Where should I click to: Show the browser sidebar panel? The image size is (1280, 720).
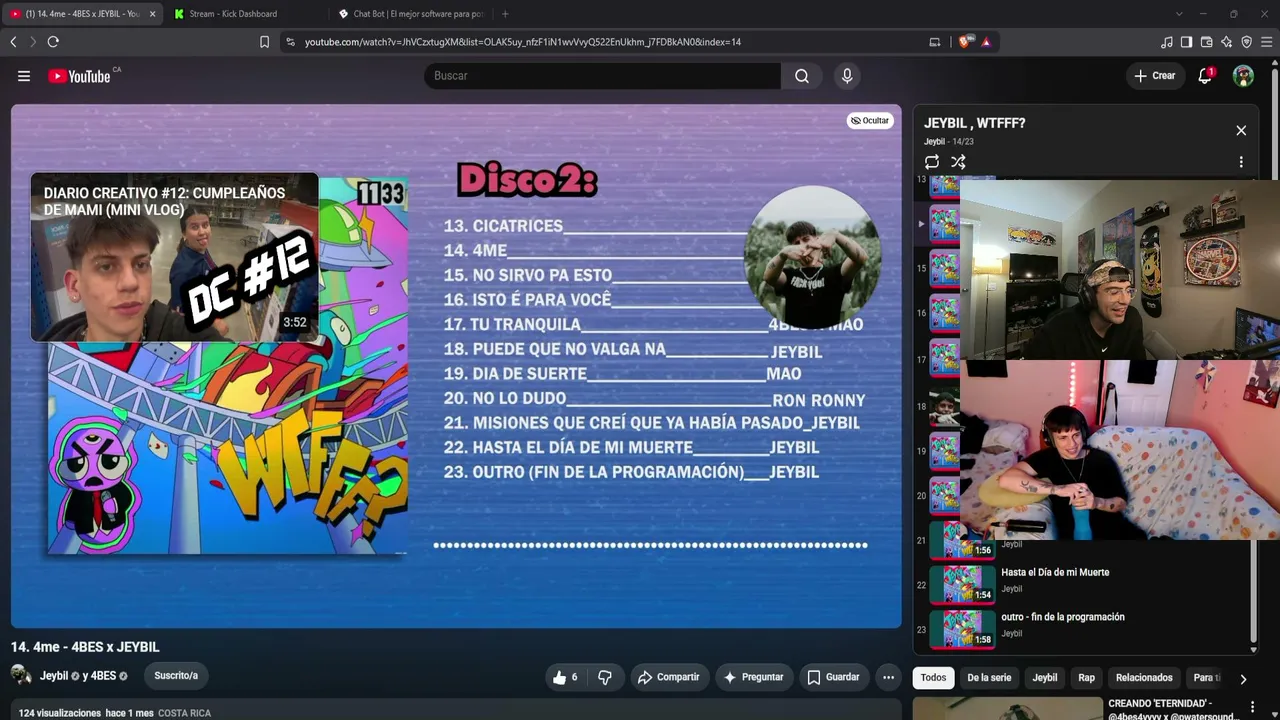tap(1186, 42)
